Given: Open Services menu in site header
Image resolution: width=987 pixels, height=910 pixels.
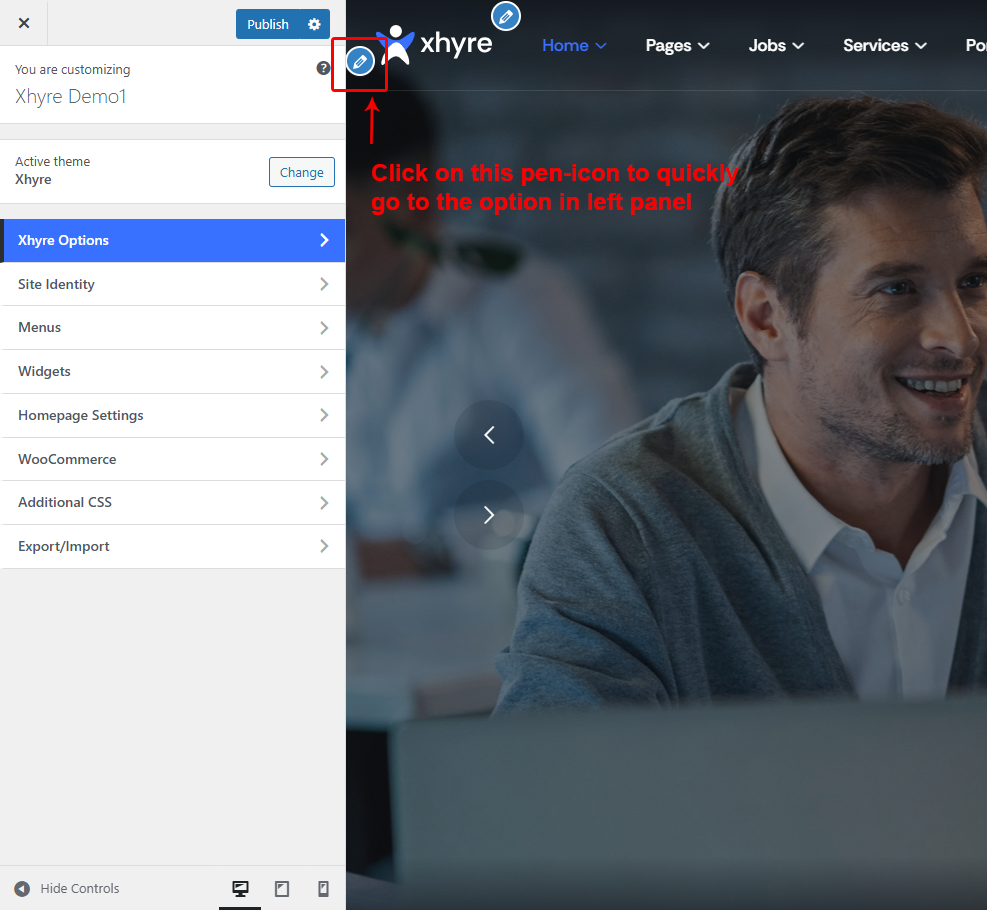Looking at the screenshot, I should coord(884,45).
